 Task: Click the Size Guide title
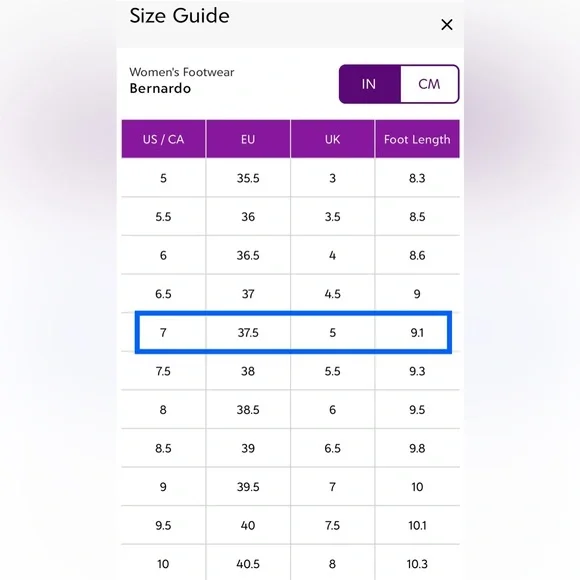(179, 16)
